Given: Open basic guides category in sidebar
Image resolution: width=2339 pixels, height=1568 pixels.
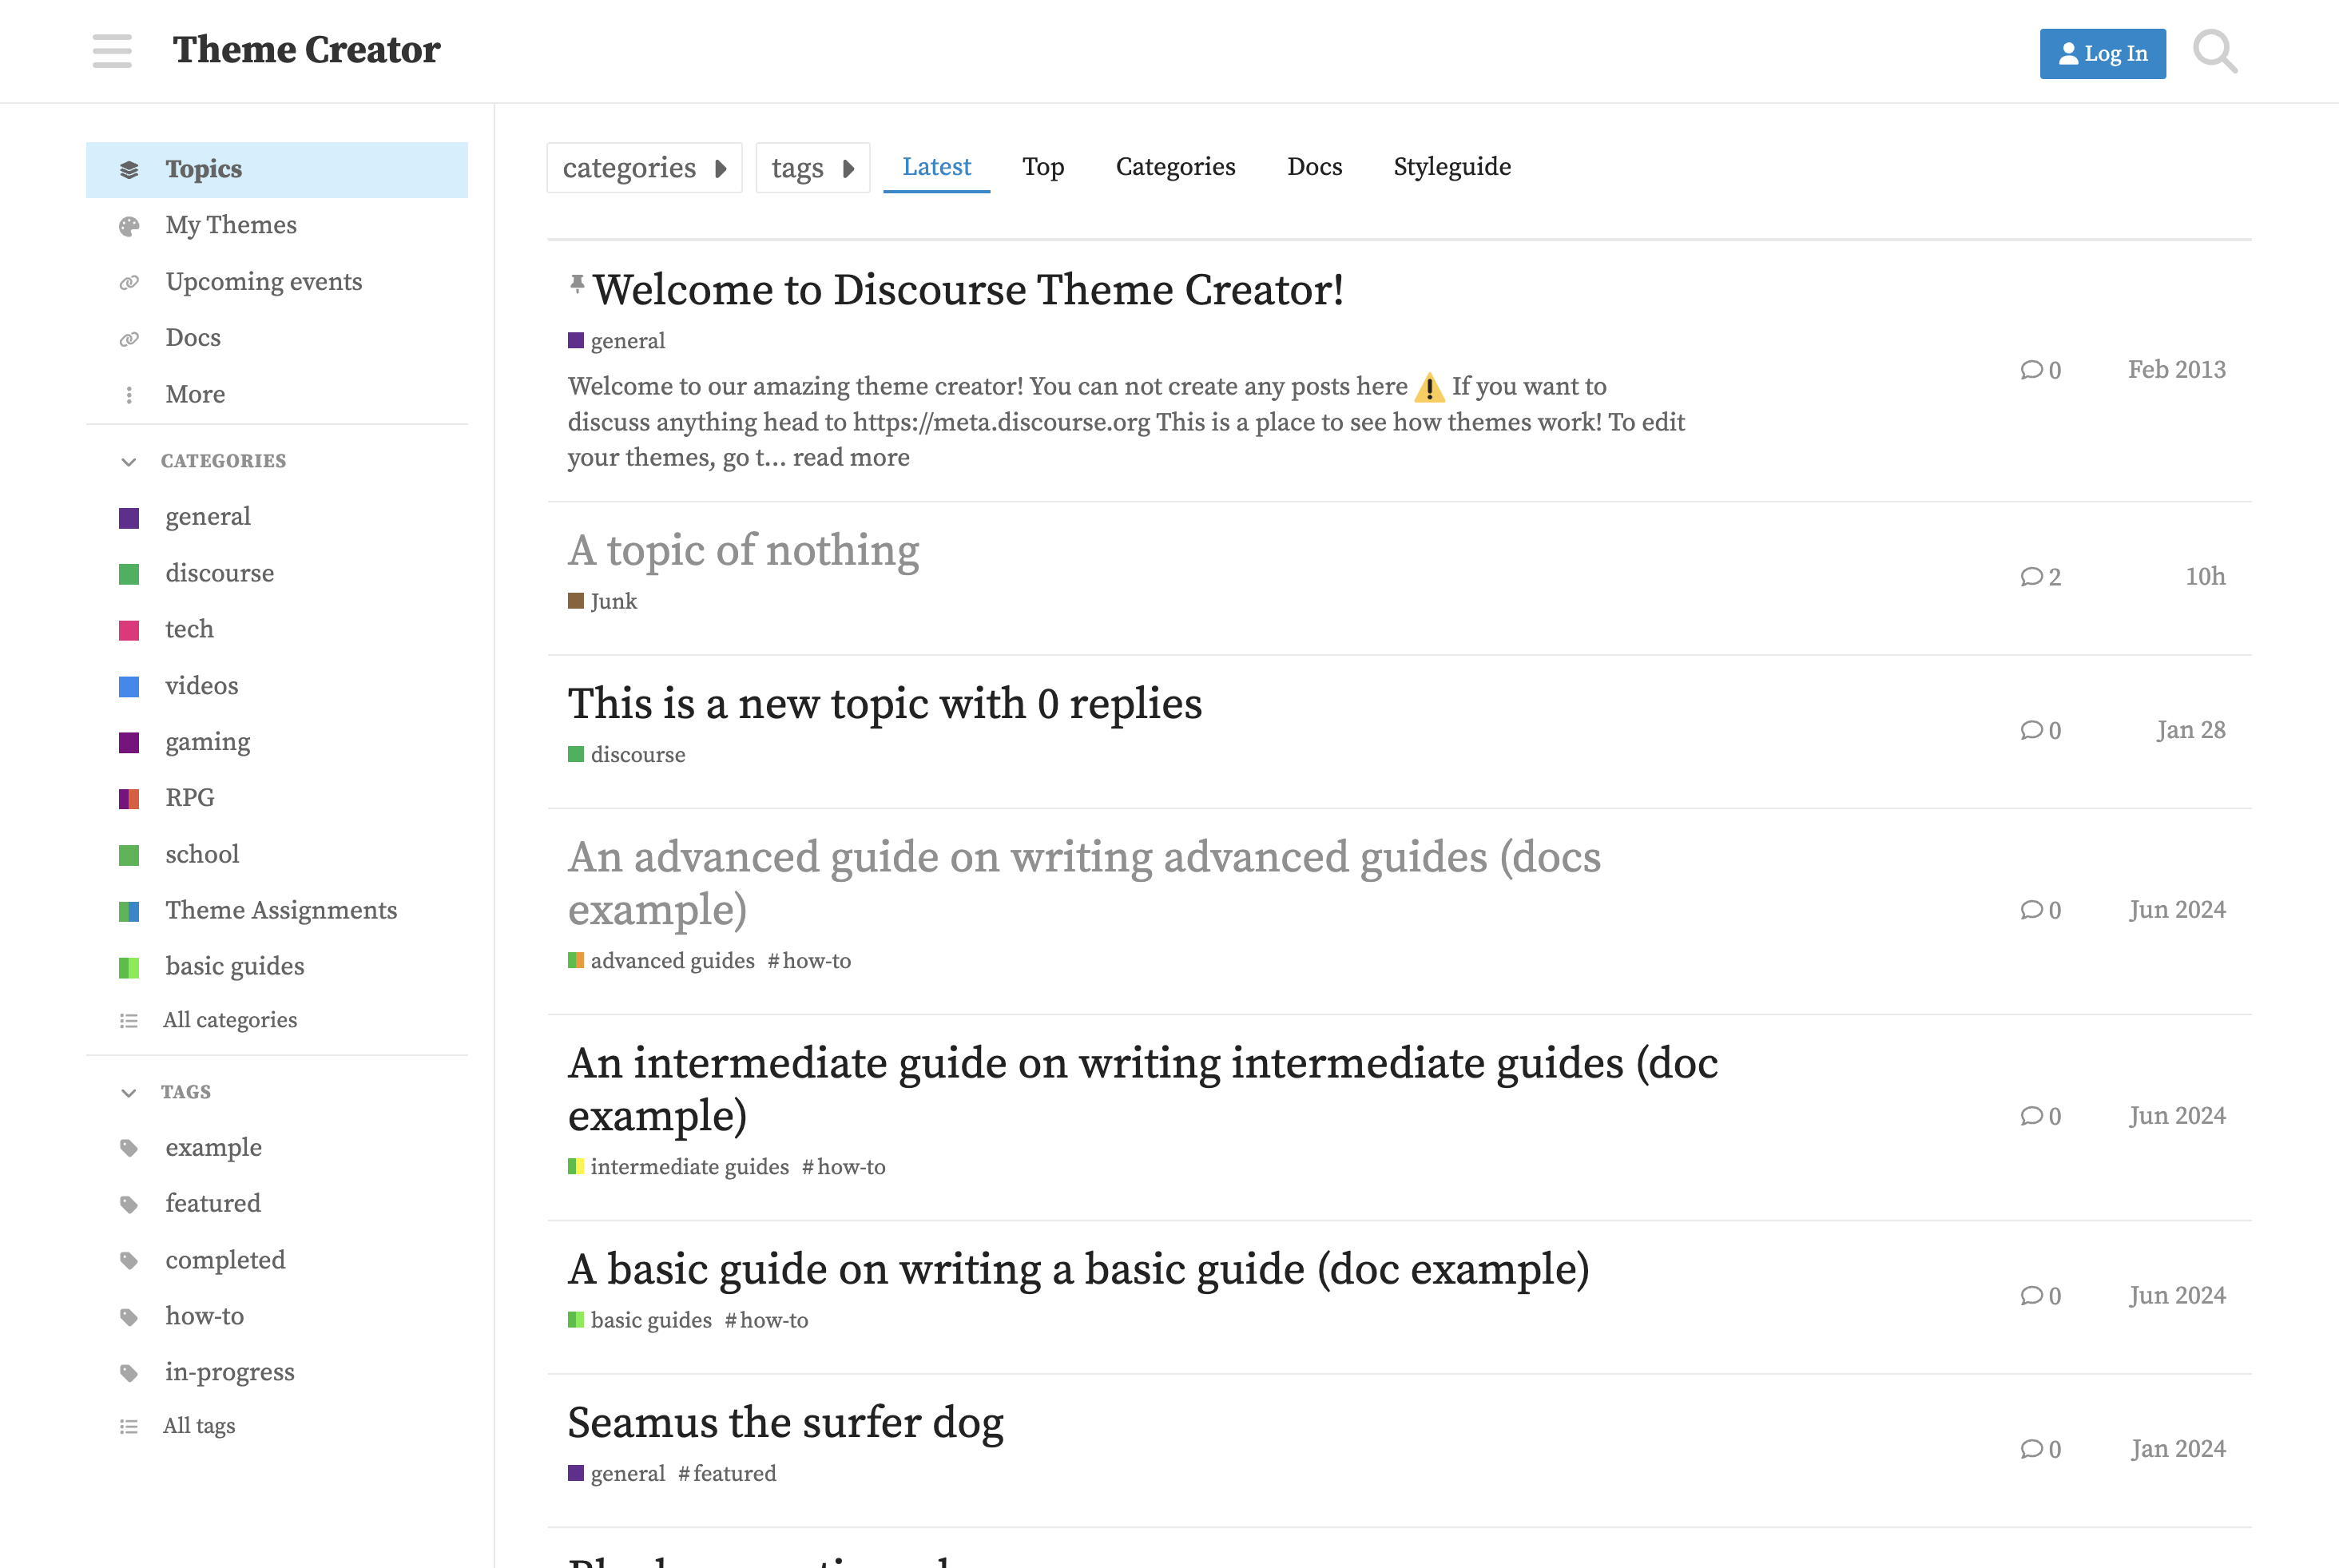Looking at the screenshot, I should coord(276,967).
